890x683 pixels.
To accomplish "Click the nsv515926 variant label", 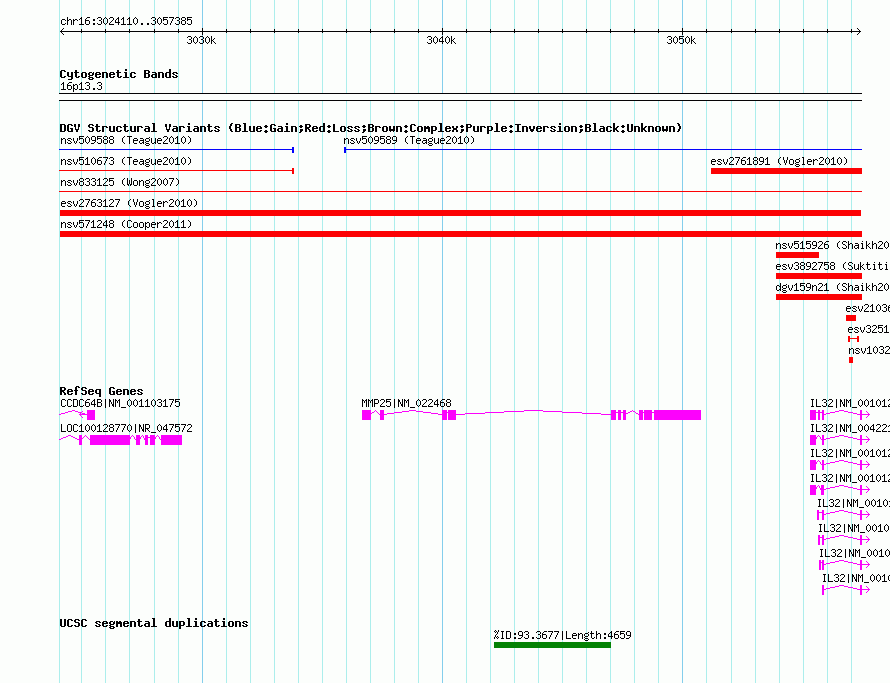I will pos(832,245).
